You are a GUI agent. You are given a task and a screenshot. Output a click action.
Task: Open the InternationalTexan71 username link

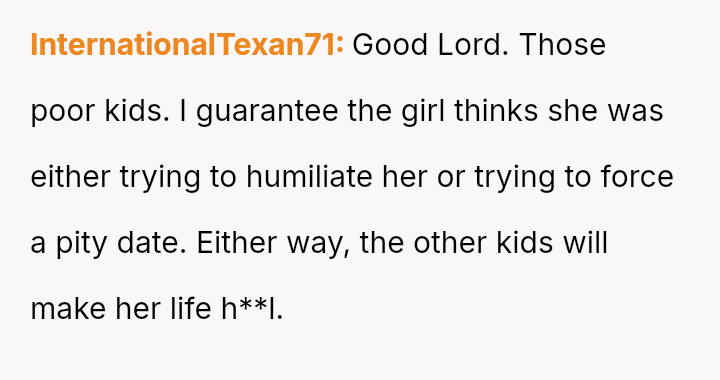pyautogui.click(x=186, y=45)
